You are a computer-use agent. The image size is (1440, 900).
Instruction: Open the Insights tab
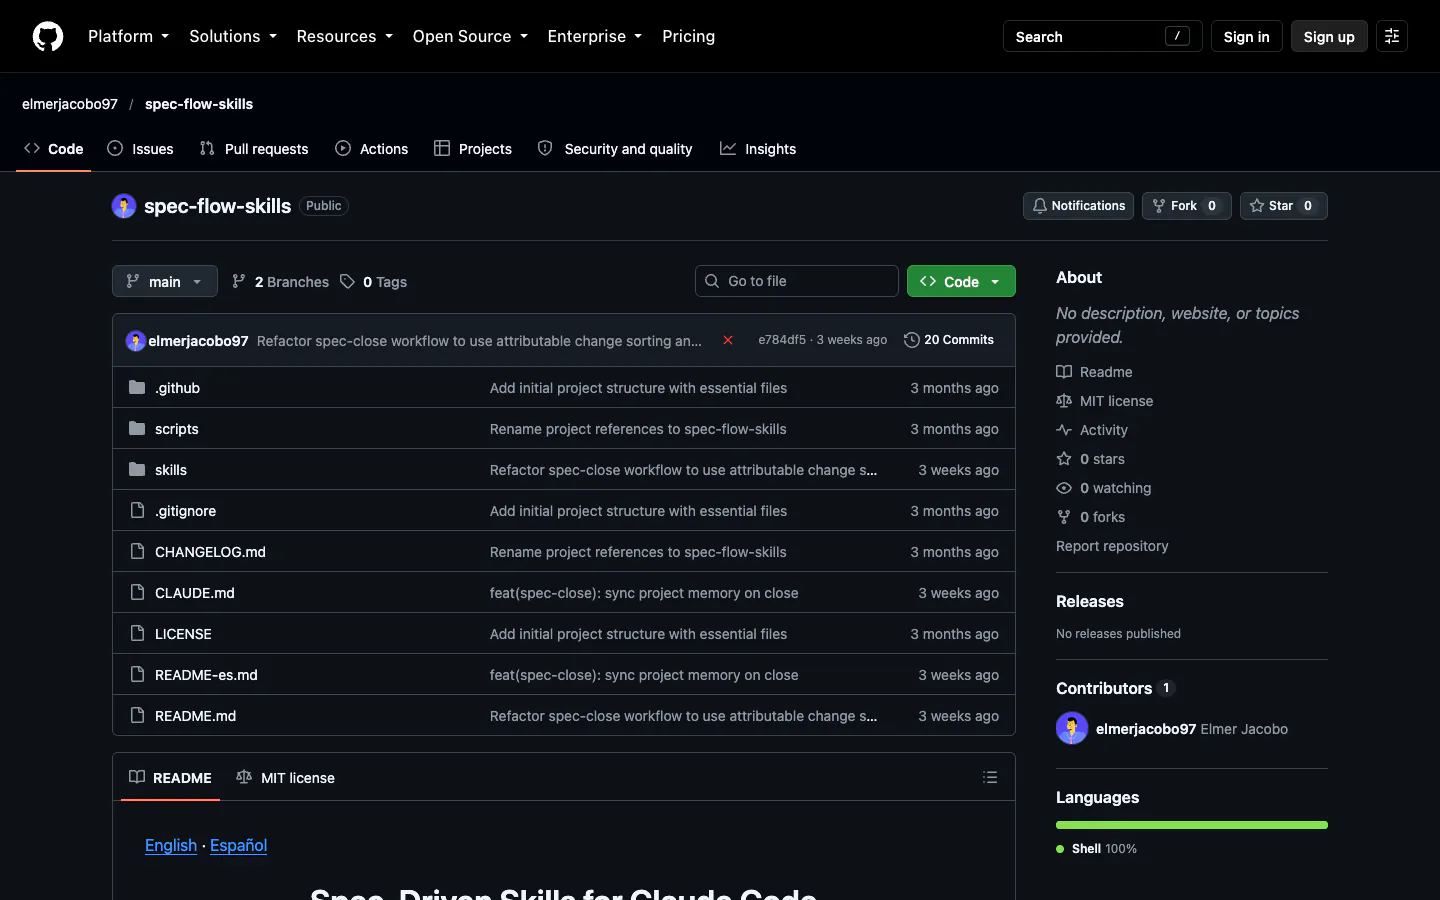click(758, 149)
